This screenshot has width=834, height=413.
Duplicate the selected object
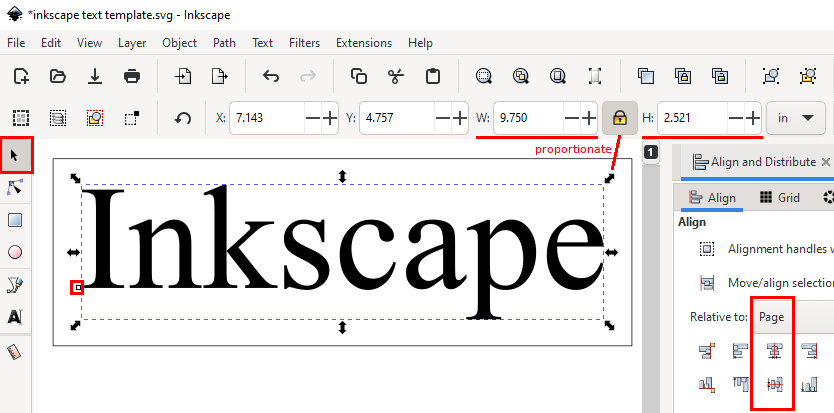646,76
